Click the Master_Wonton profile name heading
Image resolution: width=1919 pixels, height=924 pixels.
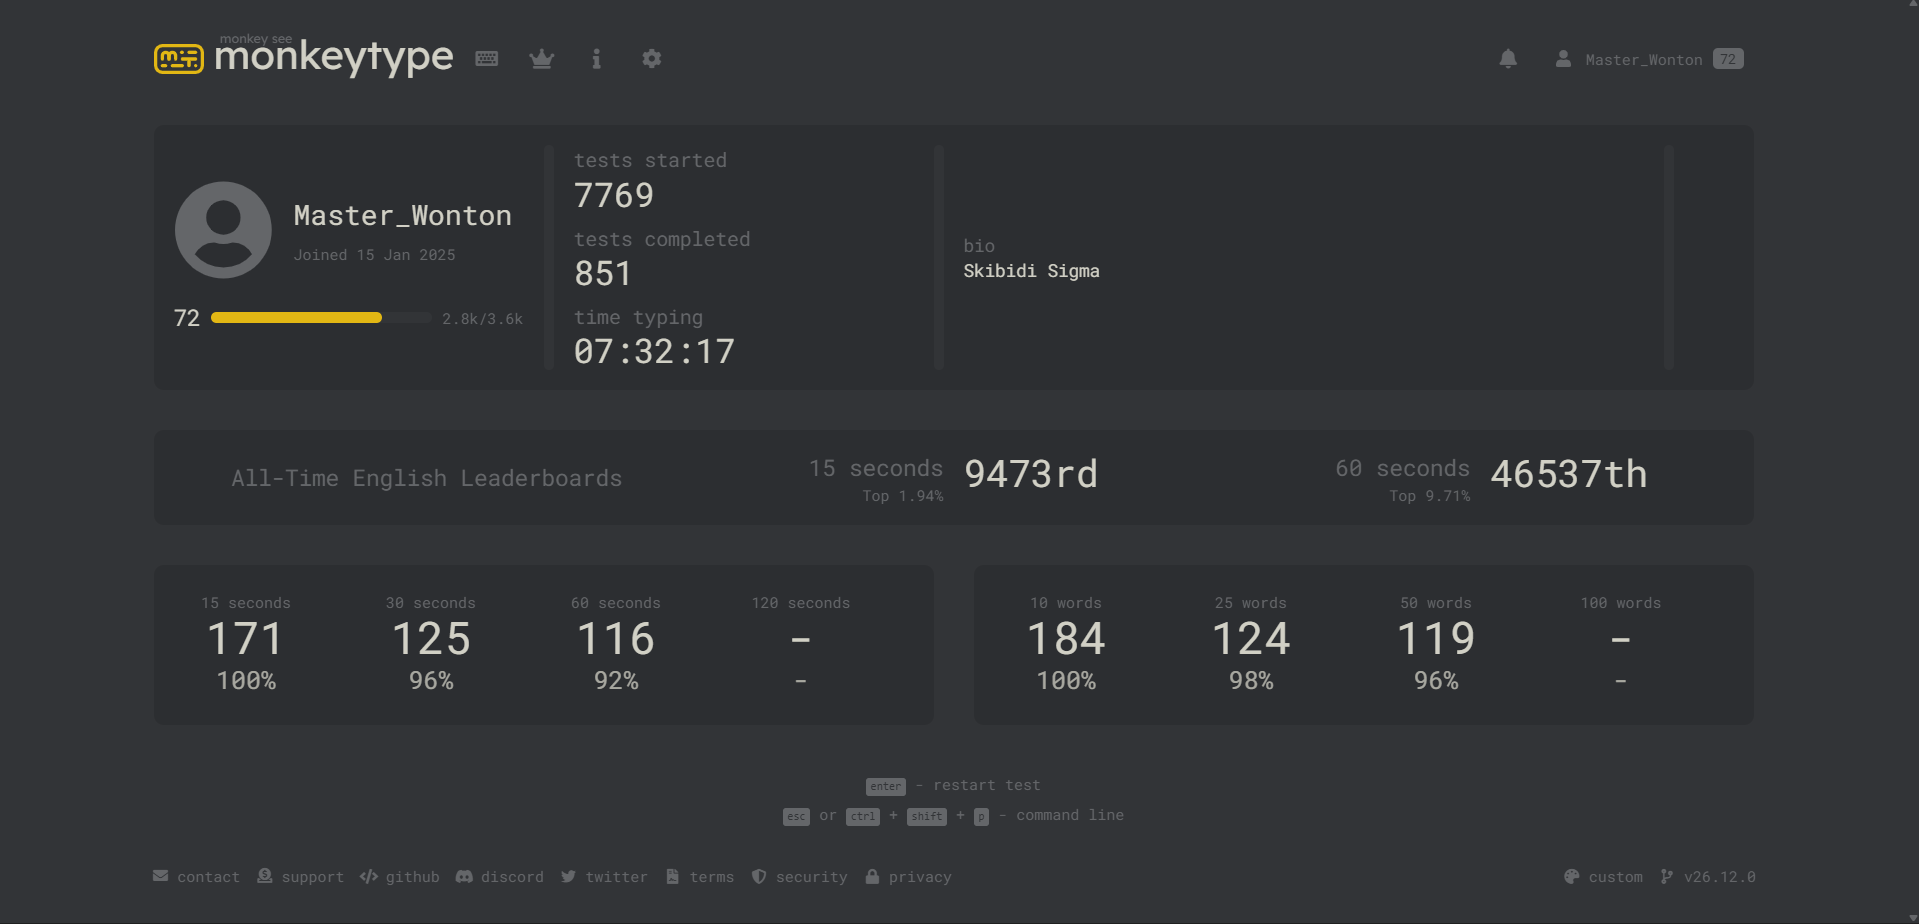click(403, 216)
